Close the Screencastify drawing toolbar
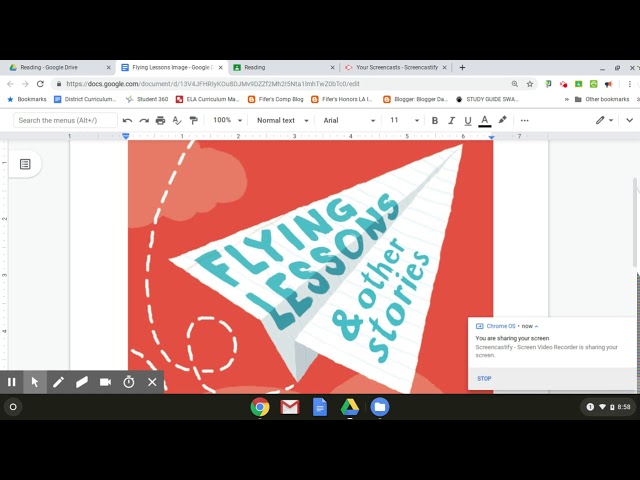Image resolution: width=640 pixels, height=480 pixels. [x=152, y=382]
